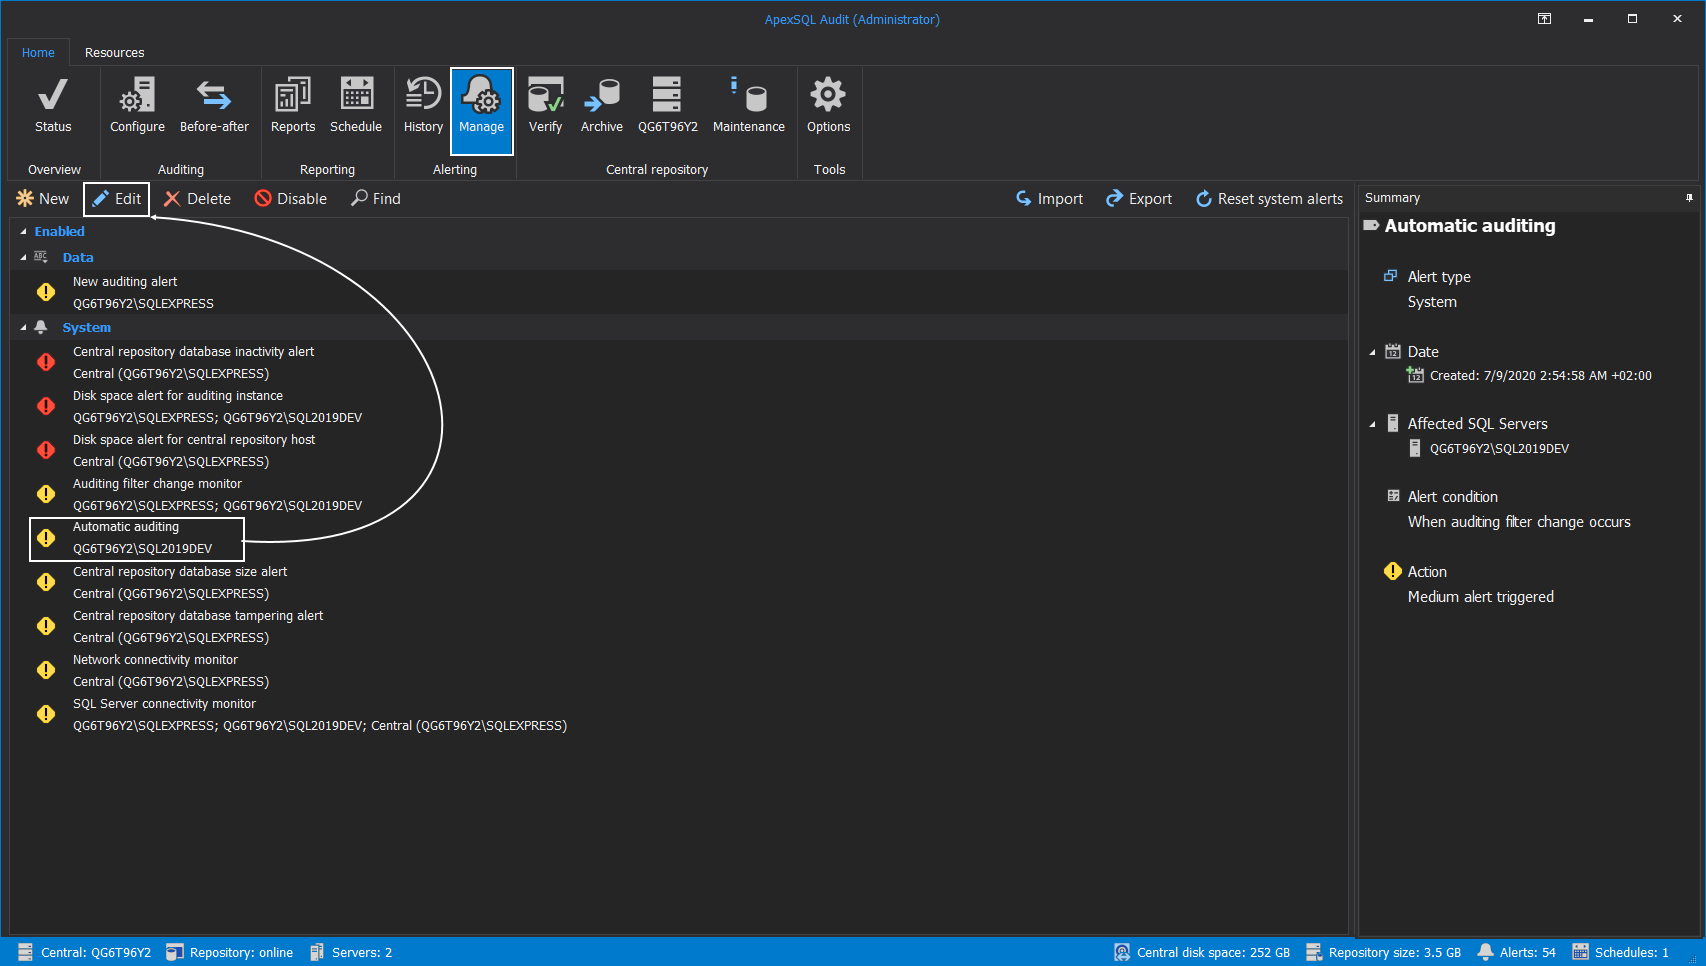Click Alerts: 54 in status bar
1706x966 pixels.
point(1517,952)
